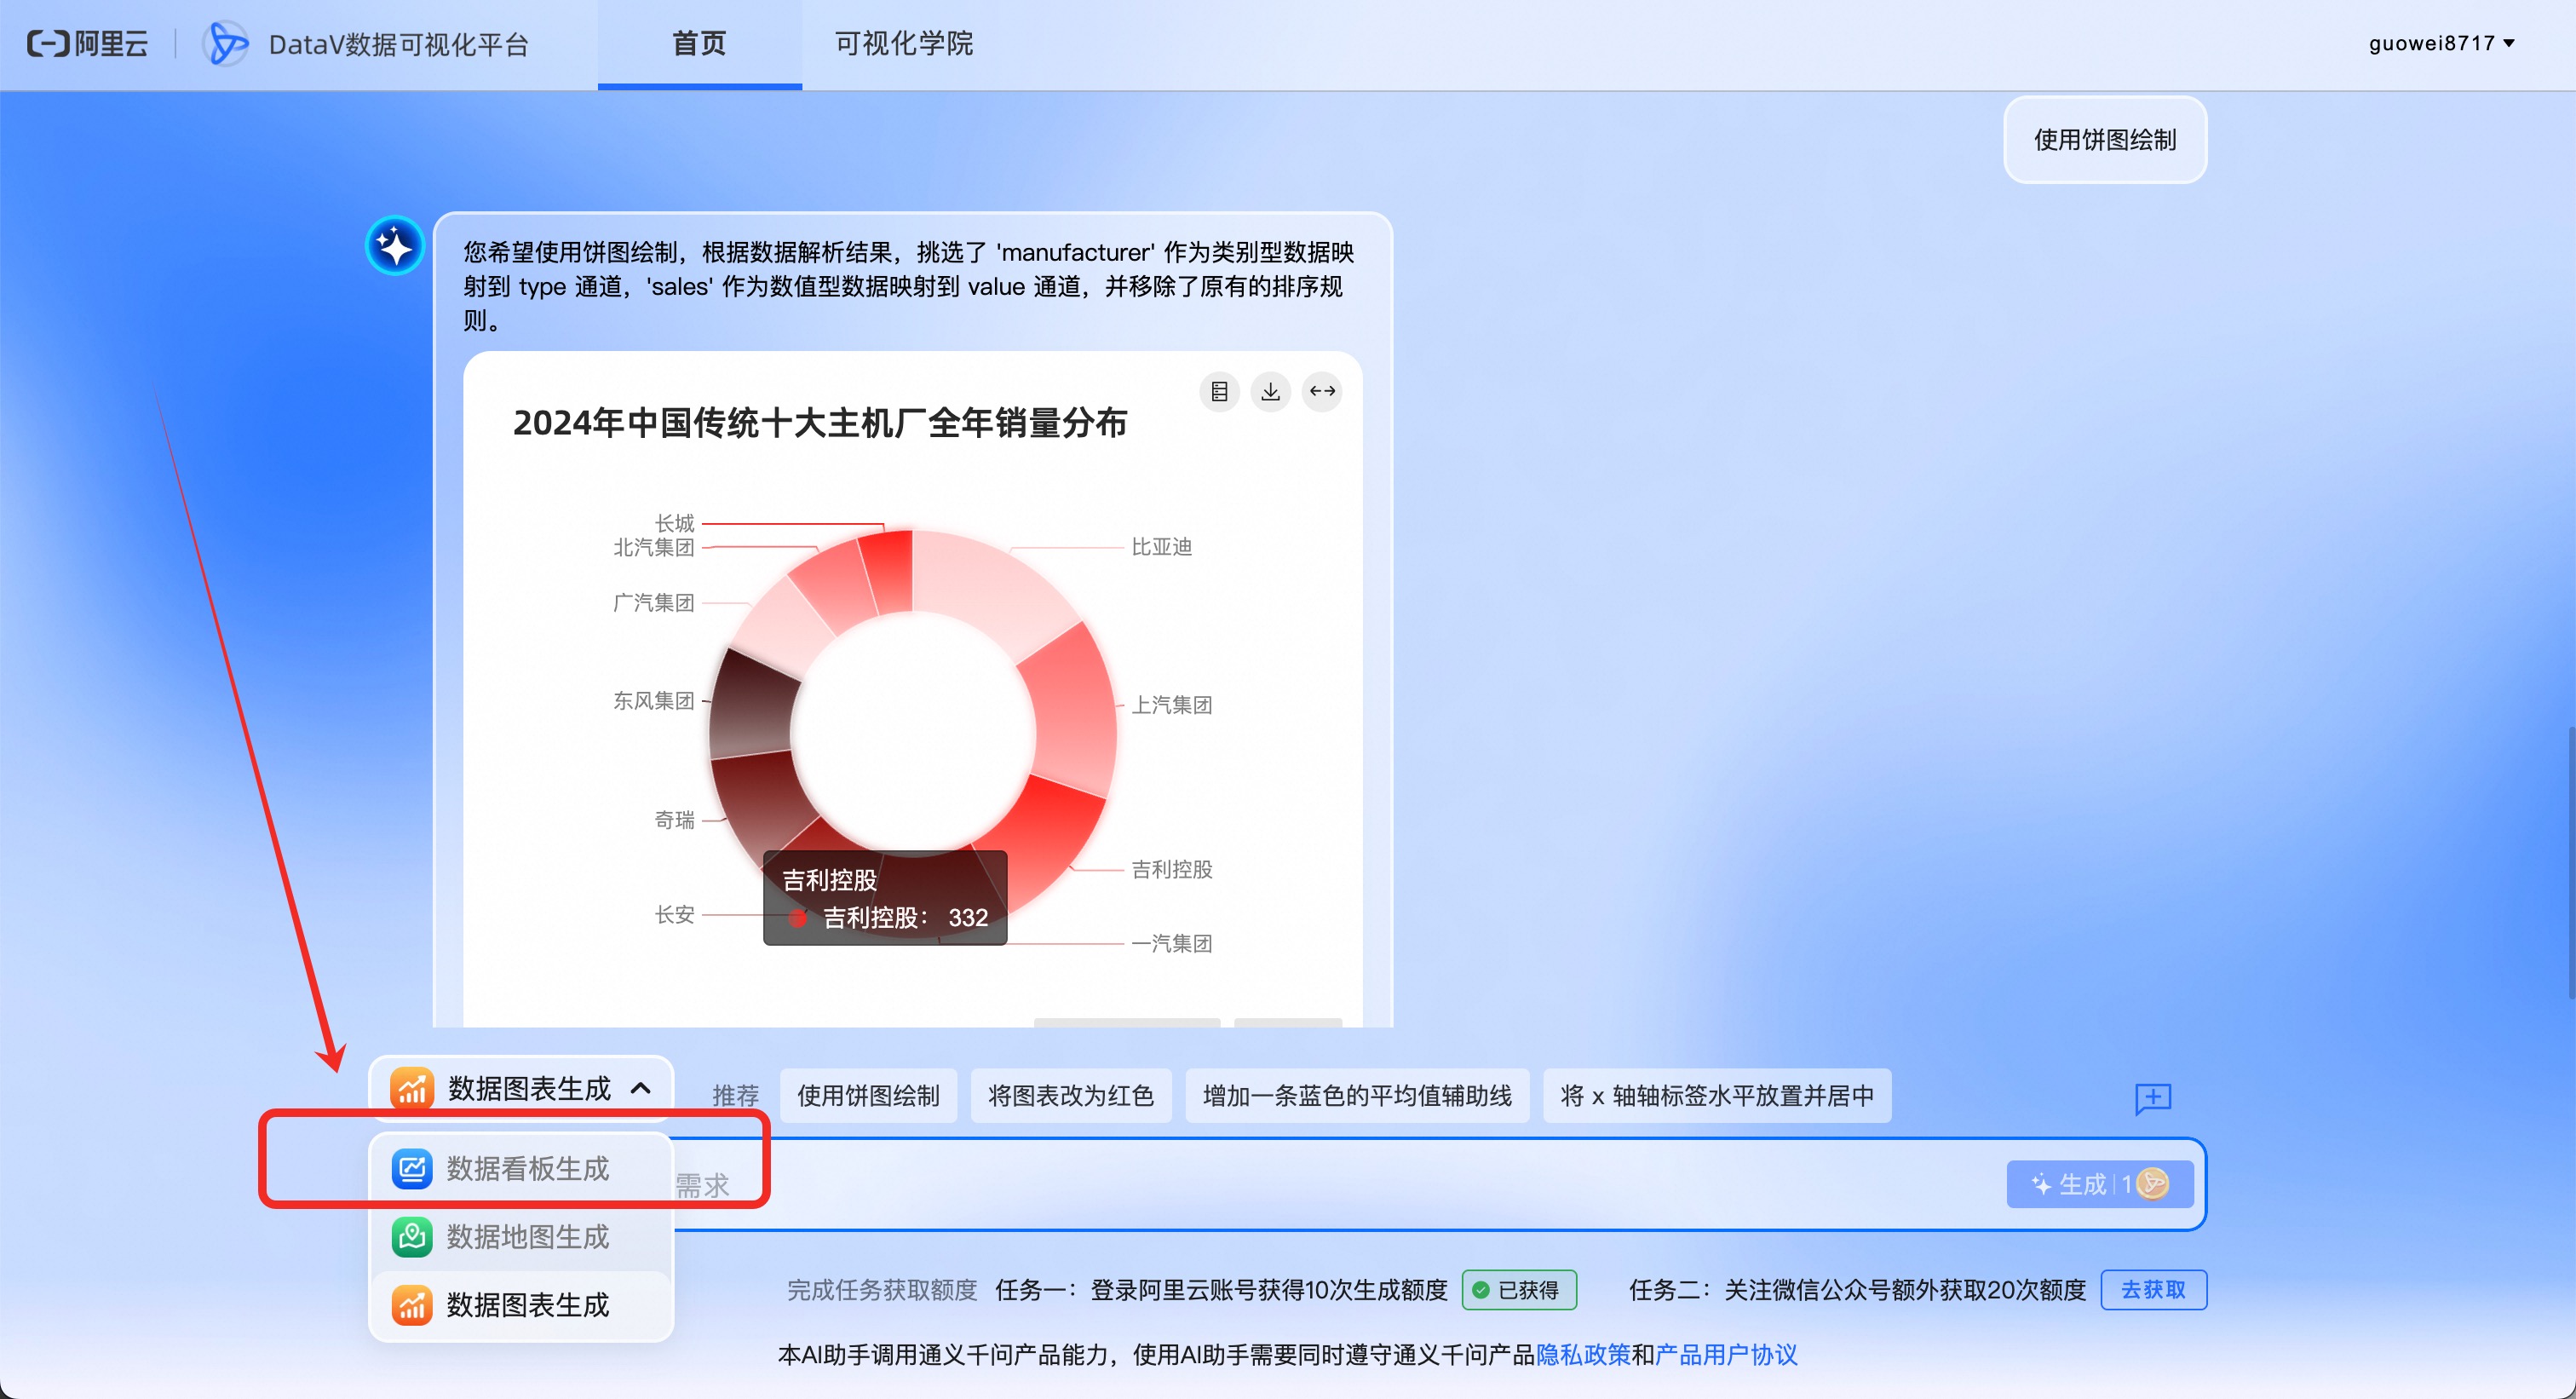Image resolution: width=2576 pixels, height=1399 pixels.
Task: Click the 数据地图生成 map icon
Action: click(x=412, y=1237)
